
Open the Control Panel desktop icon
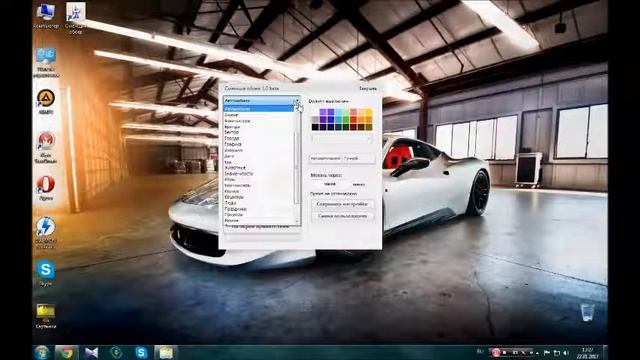pos(46,62)
